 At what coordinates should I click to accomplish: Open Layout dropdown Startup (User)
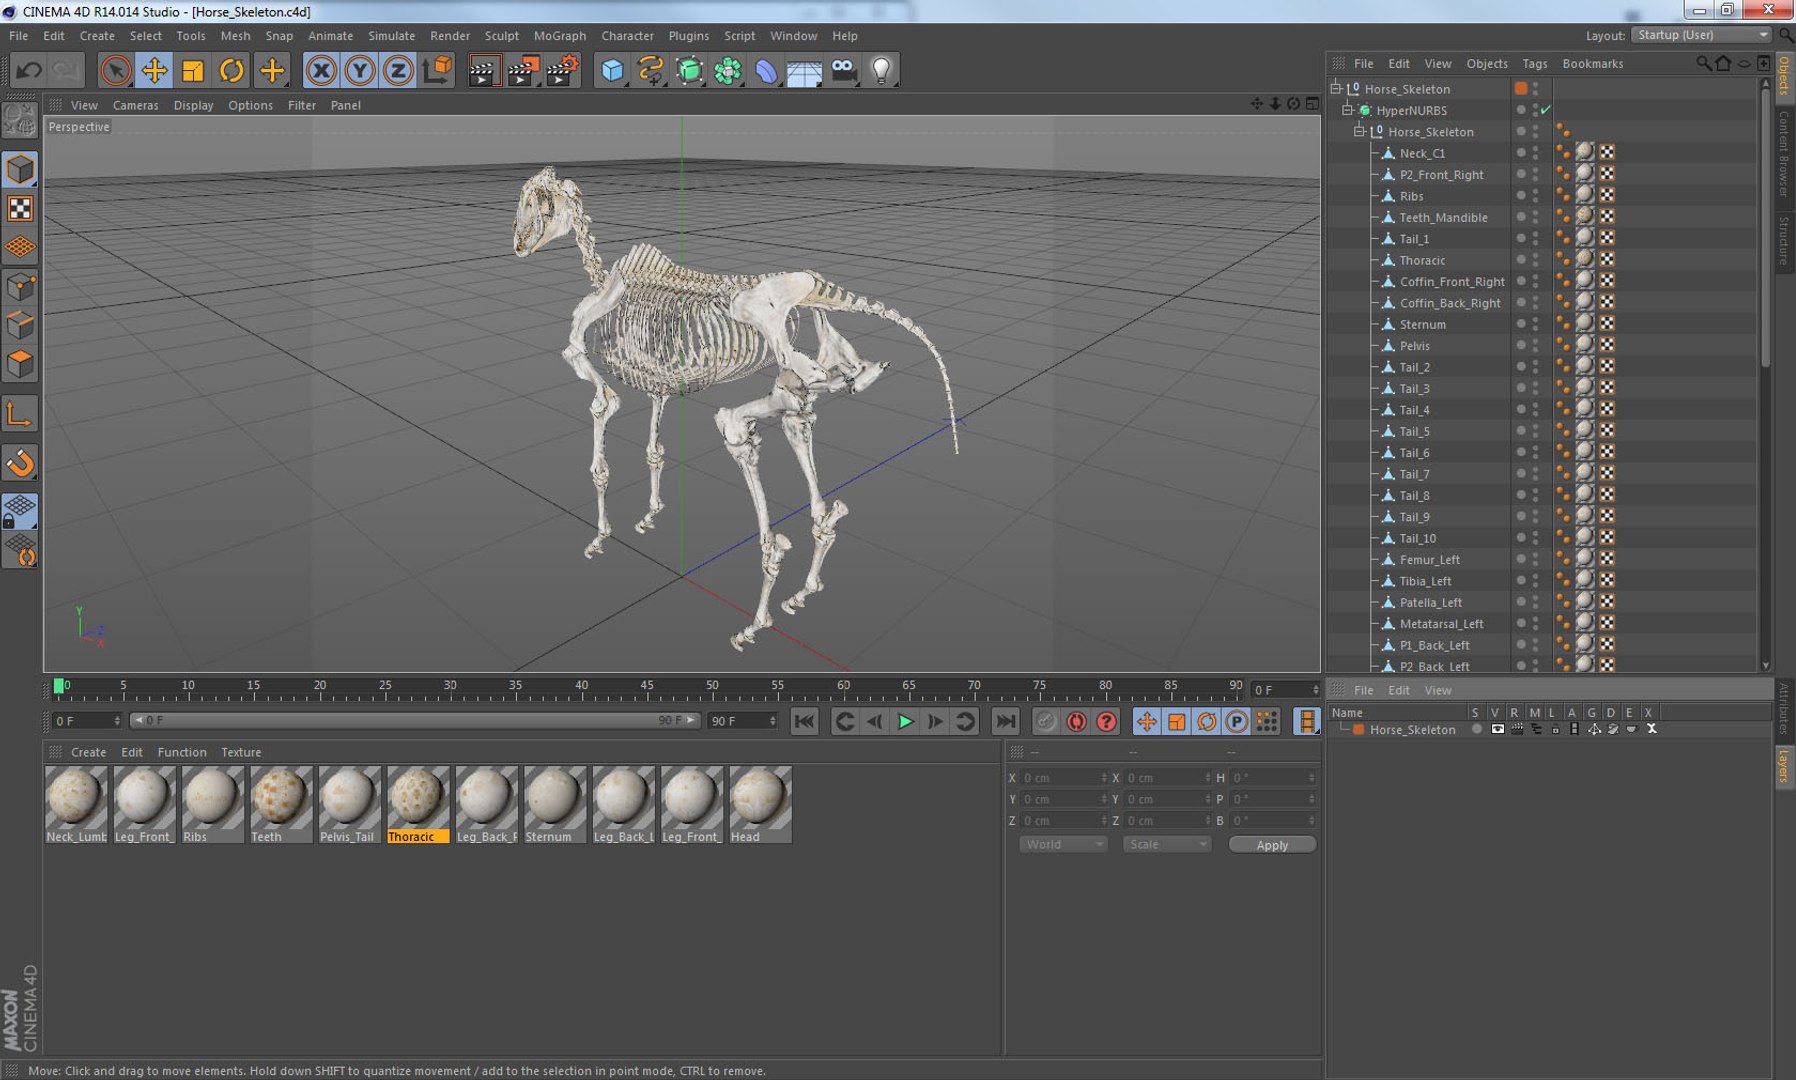coord(1701,35)
